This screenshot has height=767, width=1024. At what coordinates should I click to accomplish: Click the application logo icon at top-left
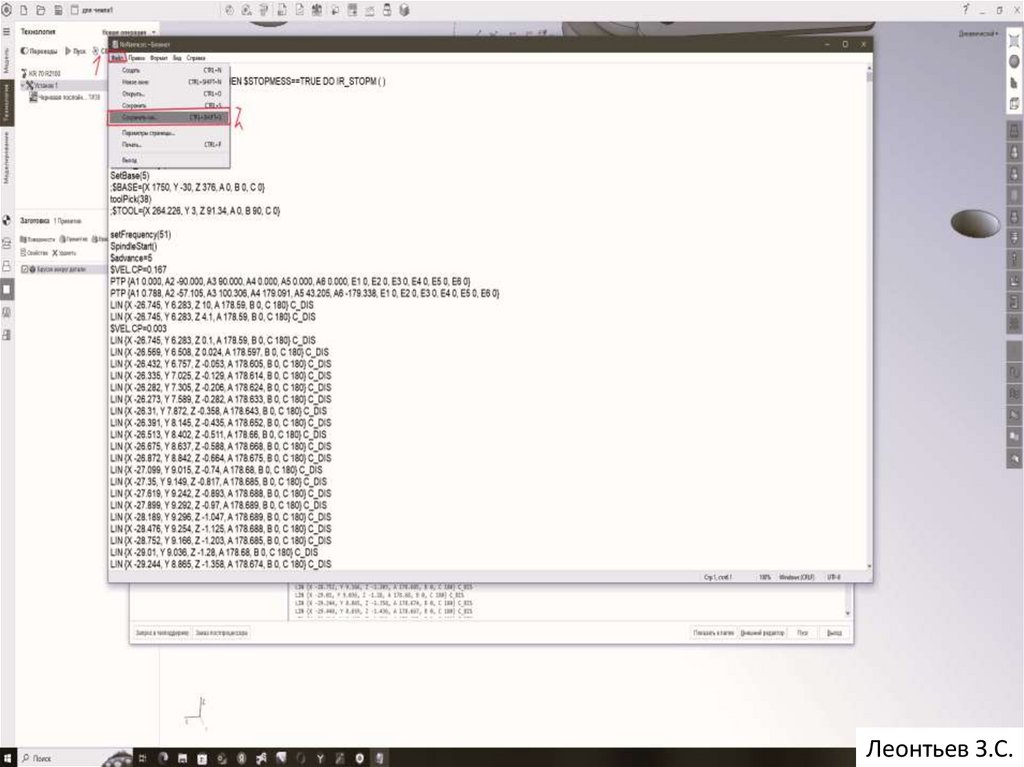tap(7, 10)
